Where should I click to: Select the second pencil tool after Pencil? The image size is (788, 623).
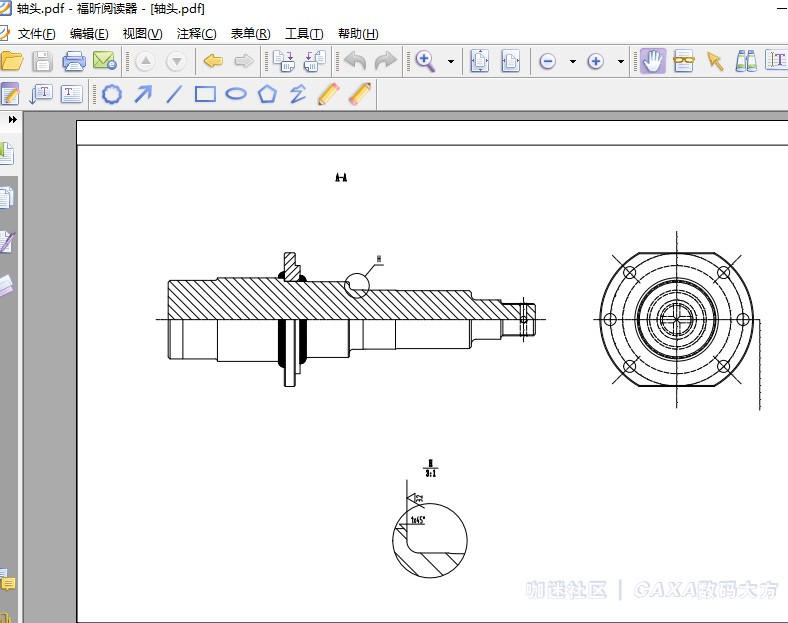tap(360, 94)
